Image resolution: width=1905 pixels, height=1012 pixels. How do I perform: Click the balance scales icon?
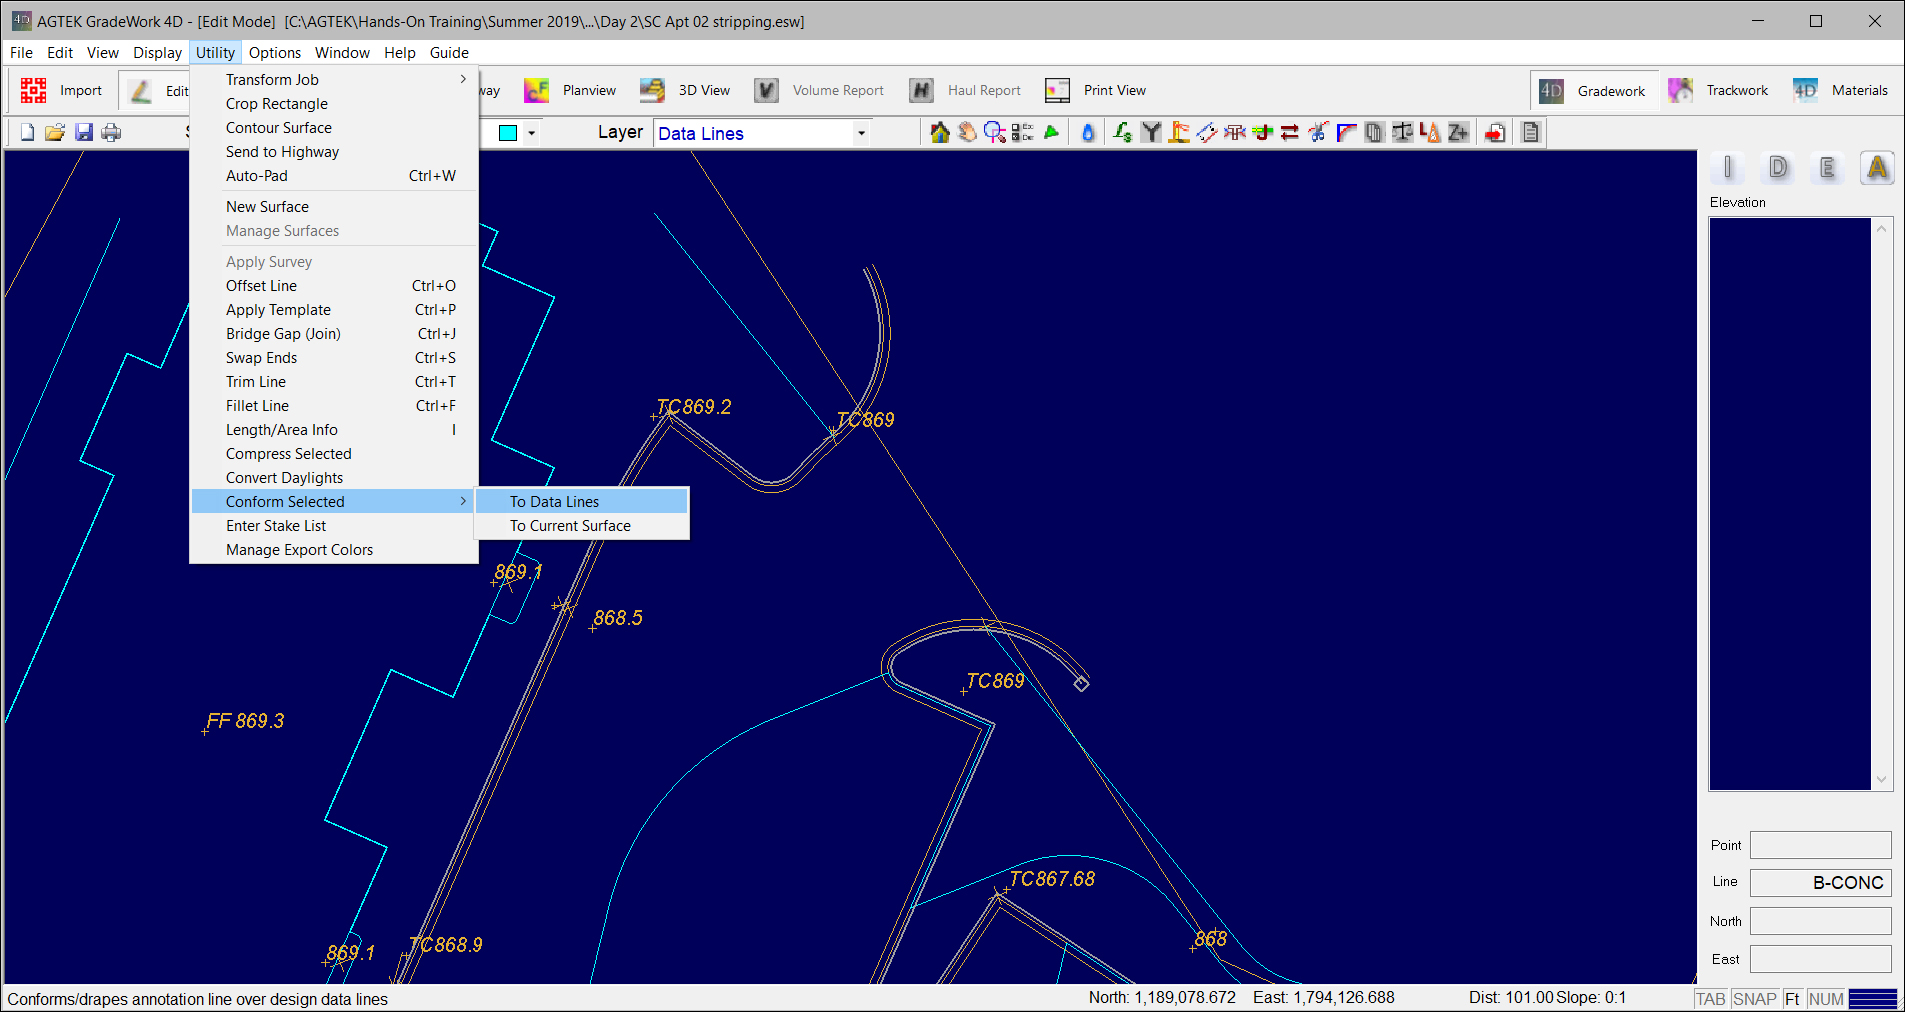tap(1403, 133)
